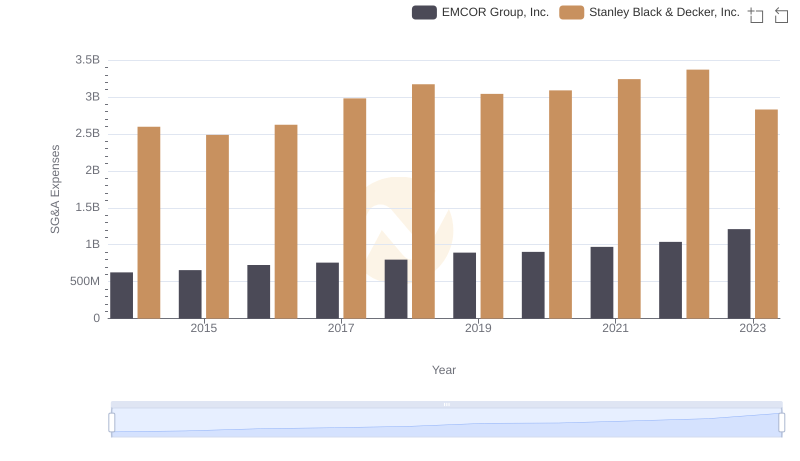Image resolution: width=800 pixels, height=461 pixels.
Task: Select the 2023 EMCOR bar
Action: point(739,274)
